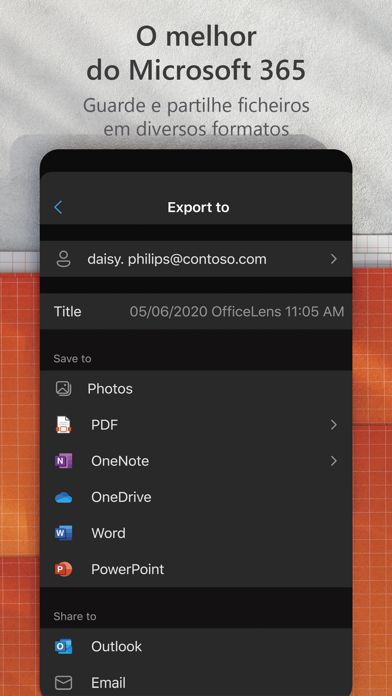
Task: Tap the Export to header
Action: pyautogui.click(x=198, y=207)
